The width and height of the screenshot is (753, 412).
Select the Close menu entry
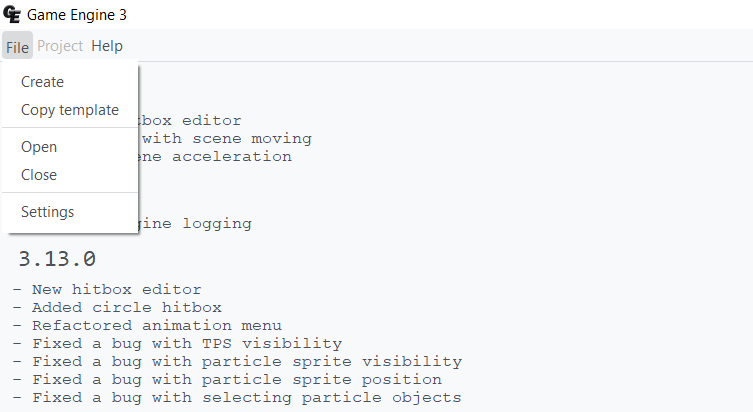[x=39, y=175]
